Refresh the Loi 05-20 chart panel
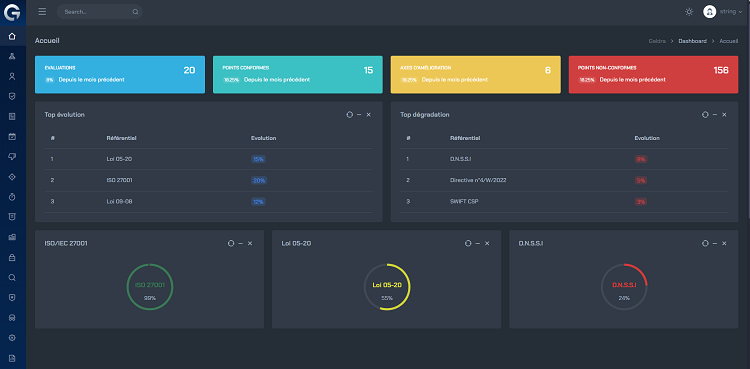The width and height of the screenshot is (750, 369). pyautogui.click(x=468, y=244)
